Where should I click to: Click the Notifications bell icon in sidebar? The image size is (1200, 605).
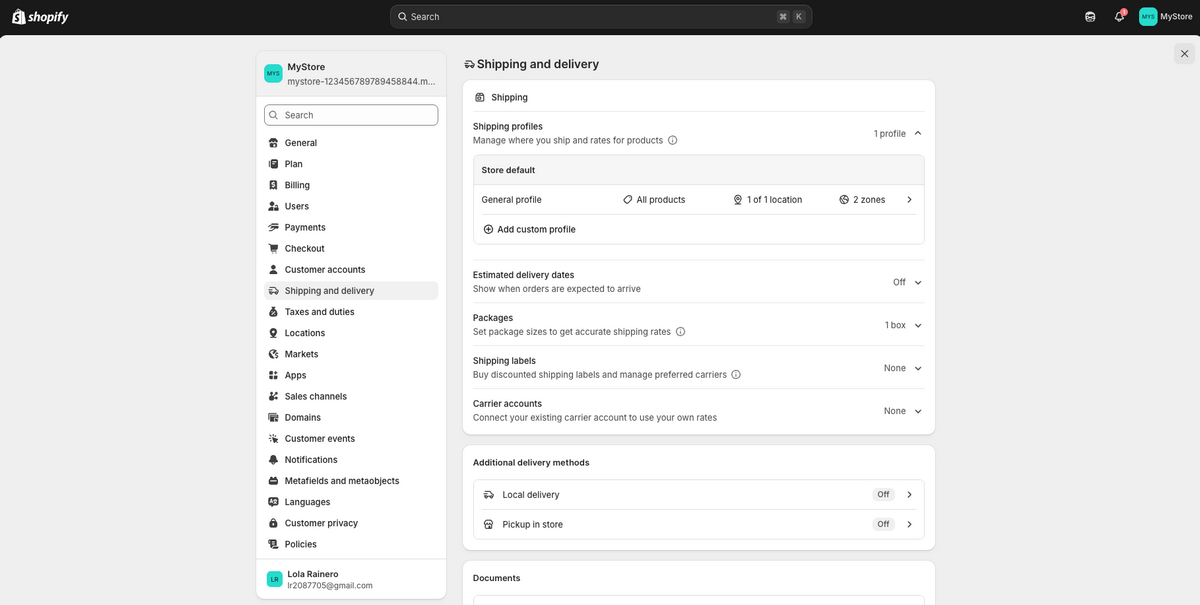click(x=274, y=460)
